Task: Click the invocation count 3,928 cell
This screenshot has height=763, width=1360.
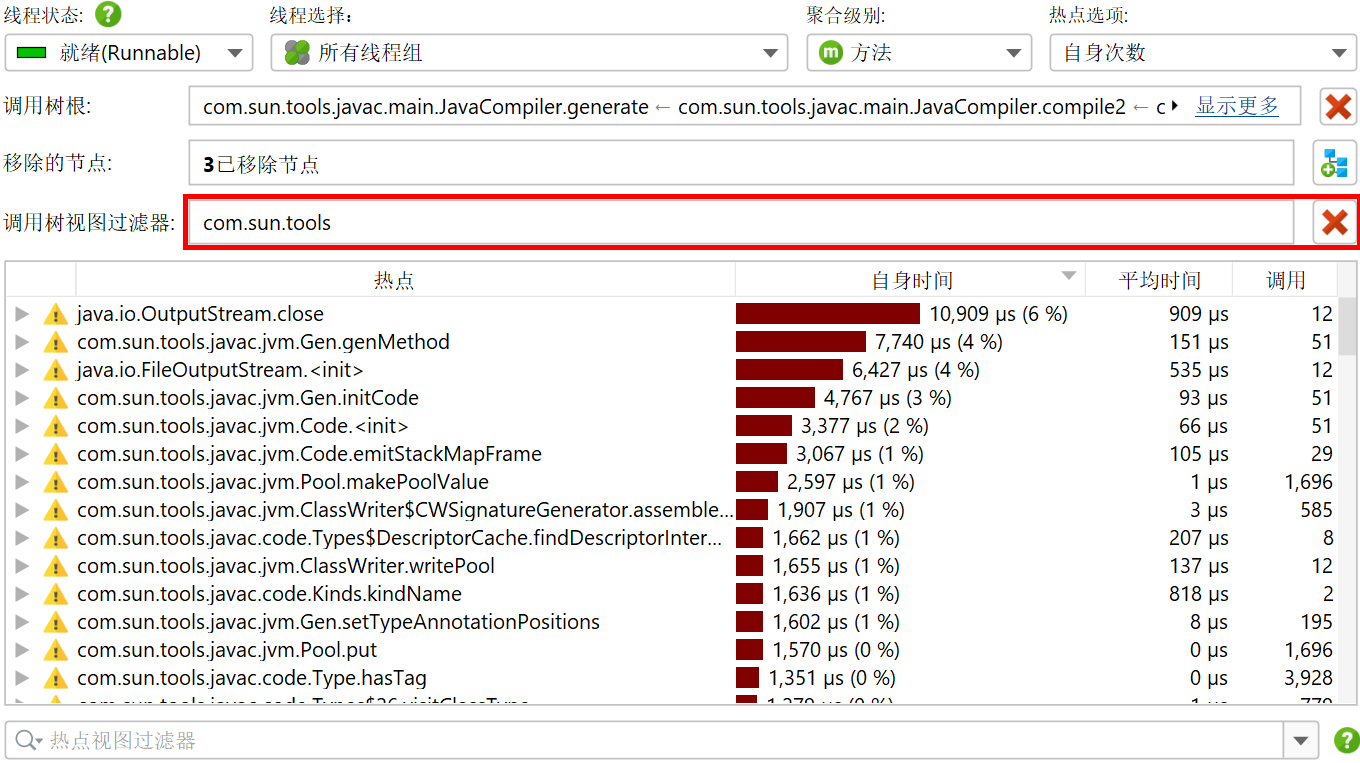Action: point(1308,678)
